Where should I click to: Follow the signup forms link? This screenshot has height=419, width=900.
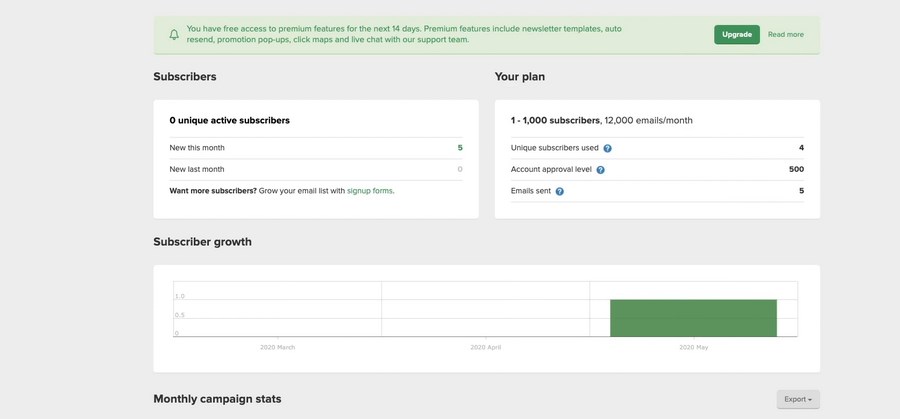click(369, 190)
